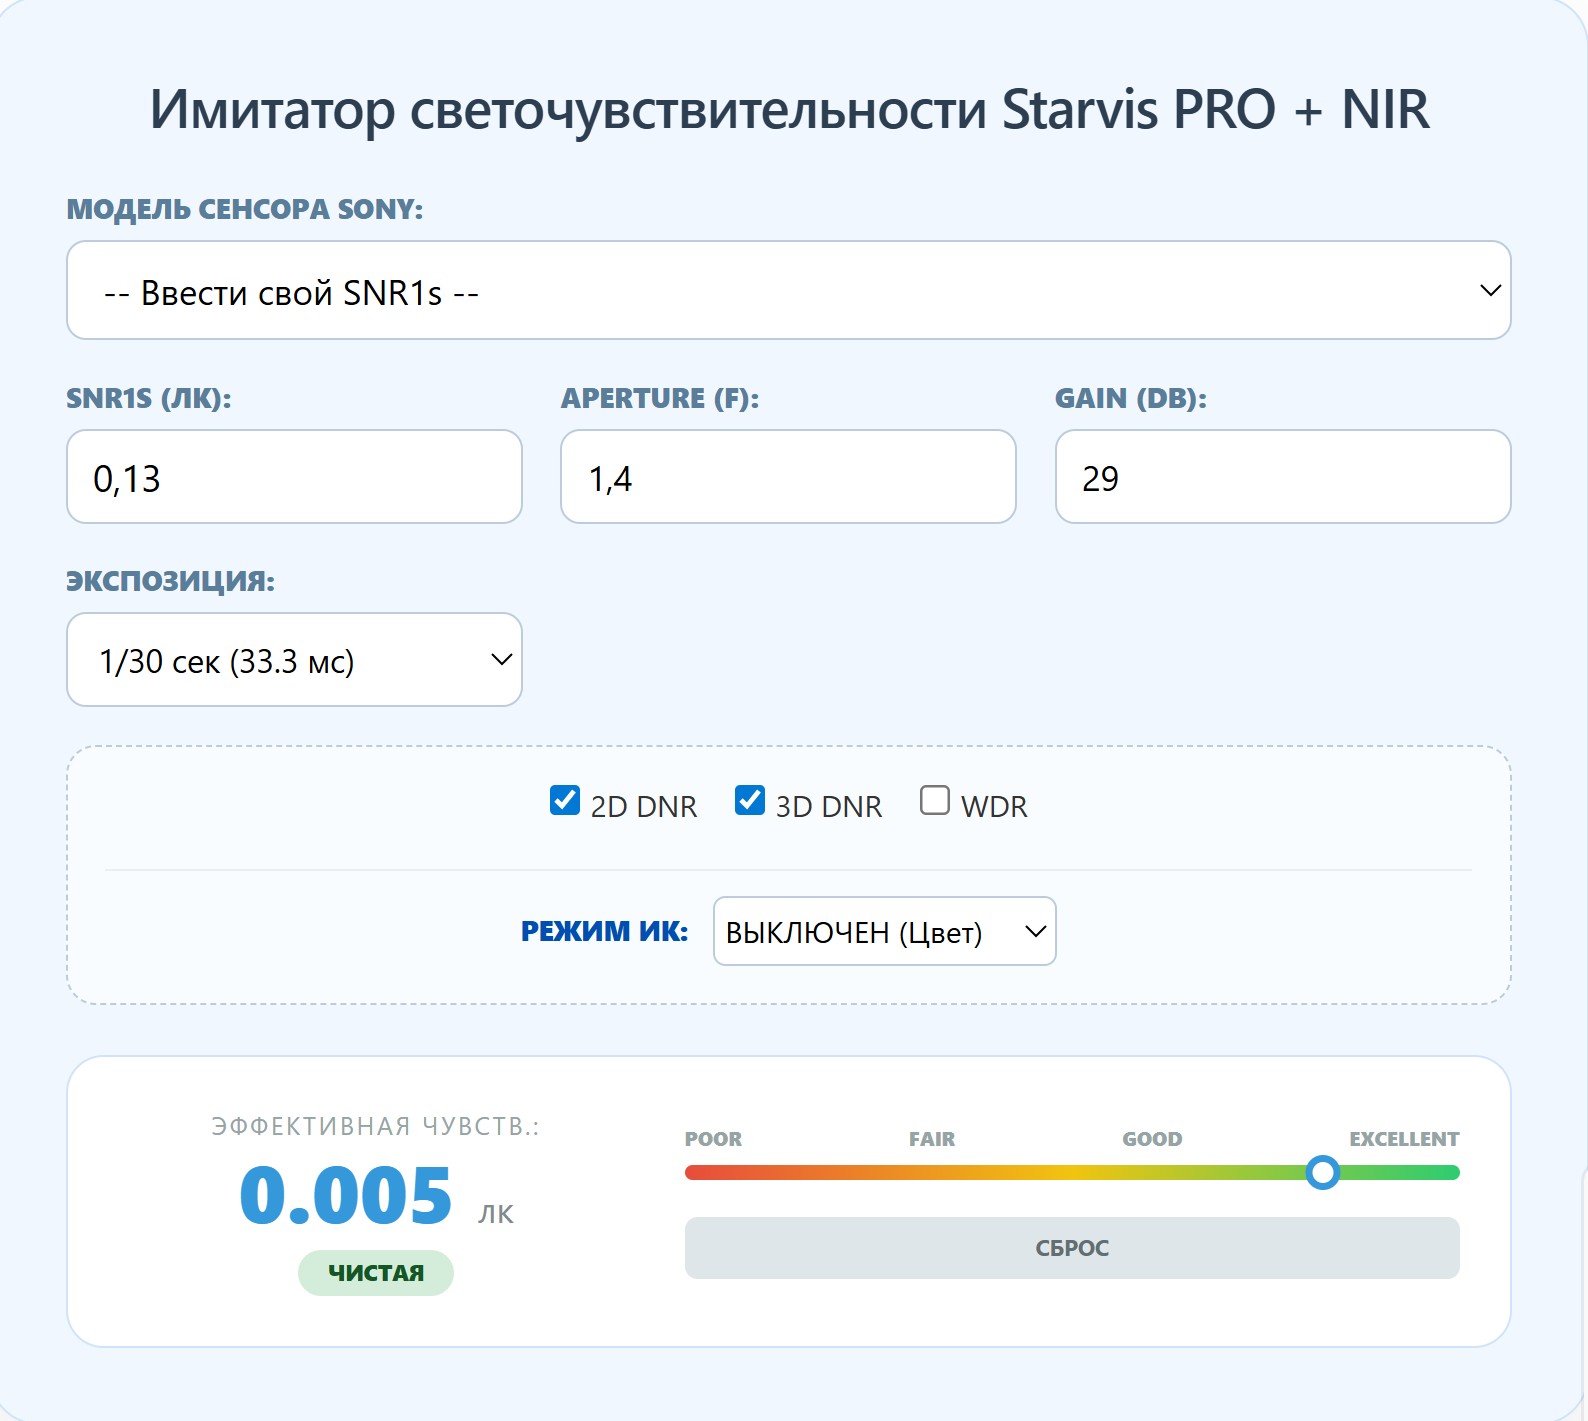Open the exposure time dropdown
The width and height of the screenshot is (1588, 1421).
pyautogui.click(x=294, y=660)
